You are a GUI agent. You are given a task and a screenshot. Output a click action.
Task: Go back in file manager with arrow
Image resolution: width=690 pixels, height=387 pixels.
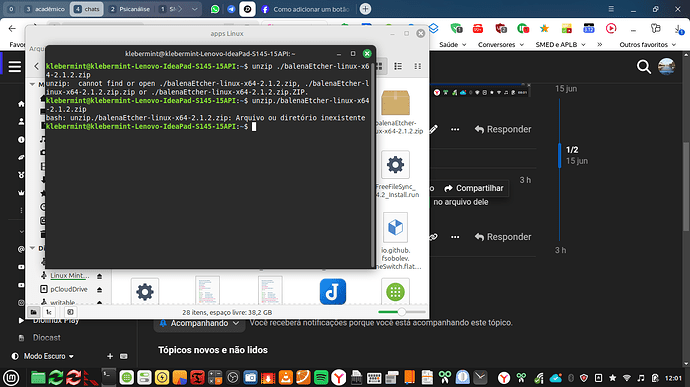click(37, 66)
